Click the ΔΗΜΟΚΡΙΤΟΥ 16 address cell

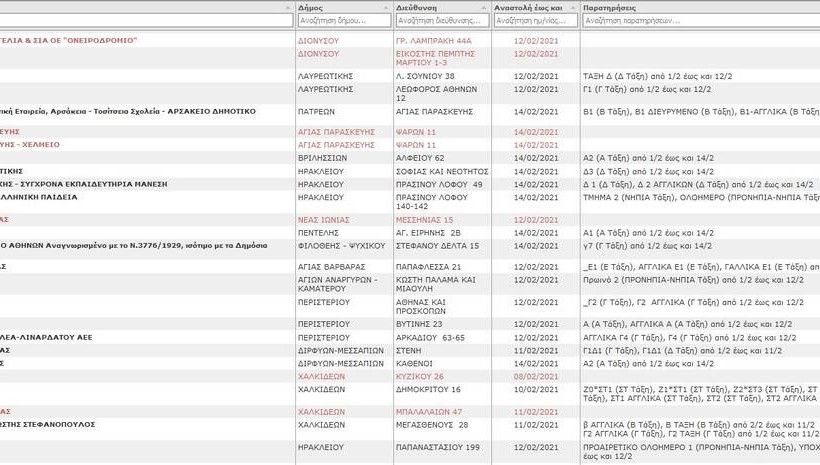coord(428,389)
